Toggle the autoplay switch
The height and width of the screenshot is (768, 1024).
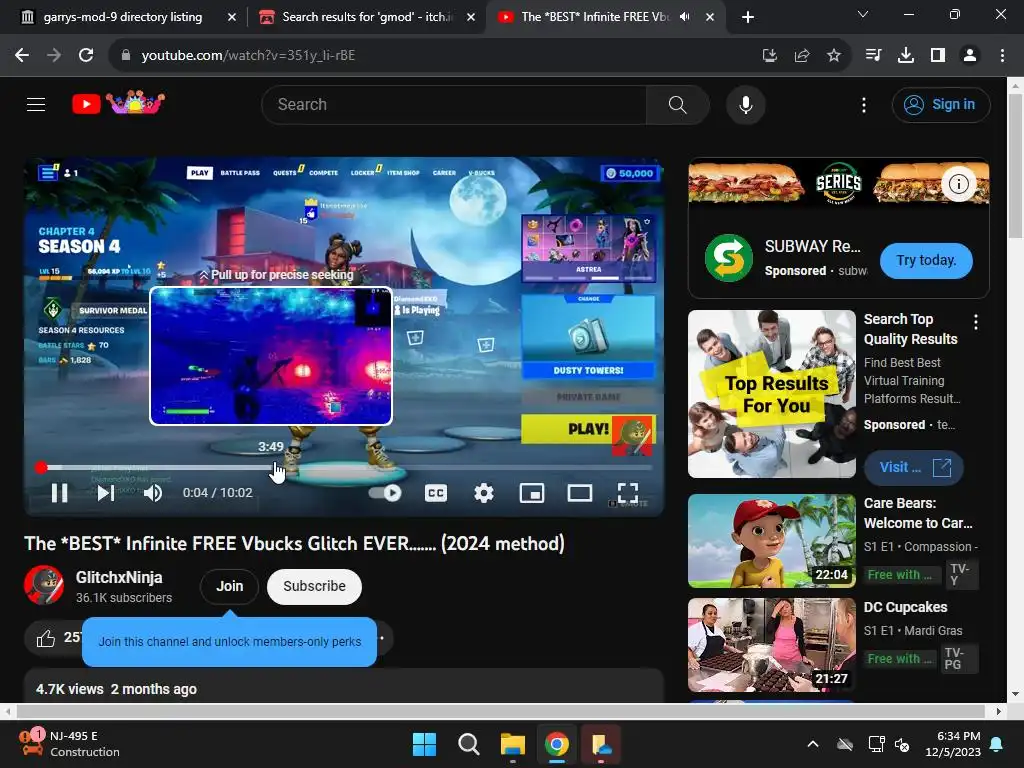385,493
